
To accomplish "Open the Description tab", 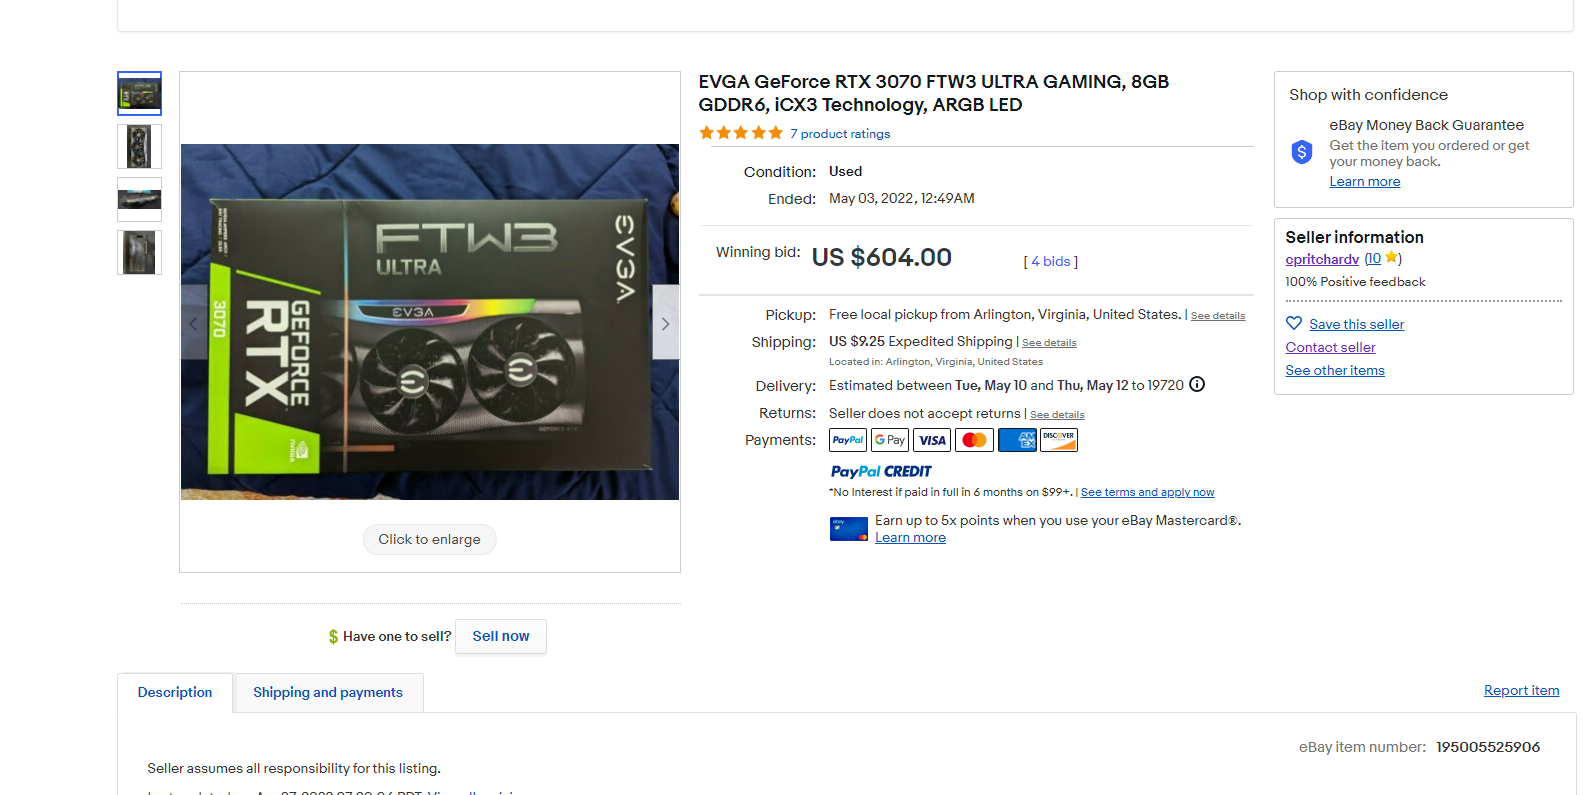I will click(x=175, y=692).
